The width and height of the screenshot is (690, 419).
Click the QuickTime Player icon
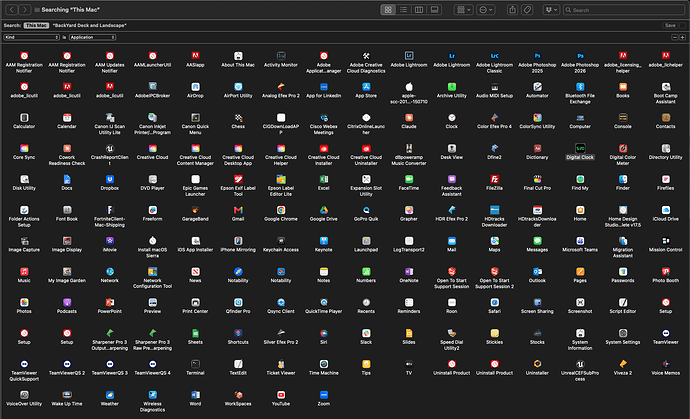[x=323, y=302]
